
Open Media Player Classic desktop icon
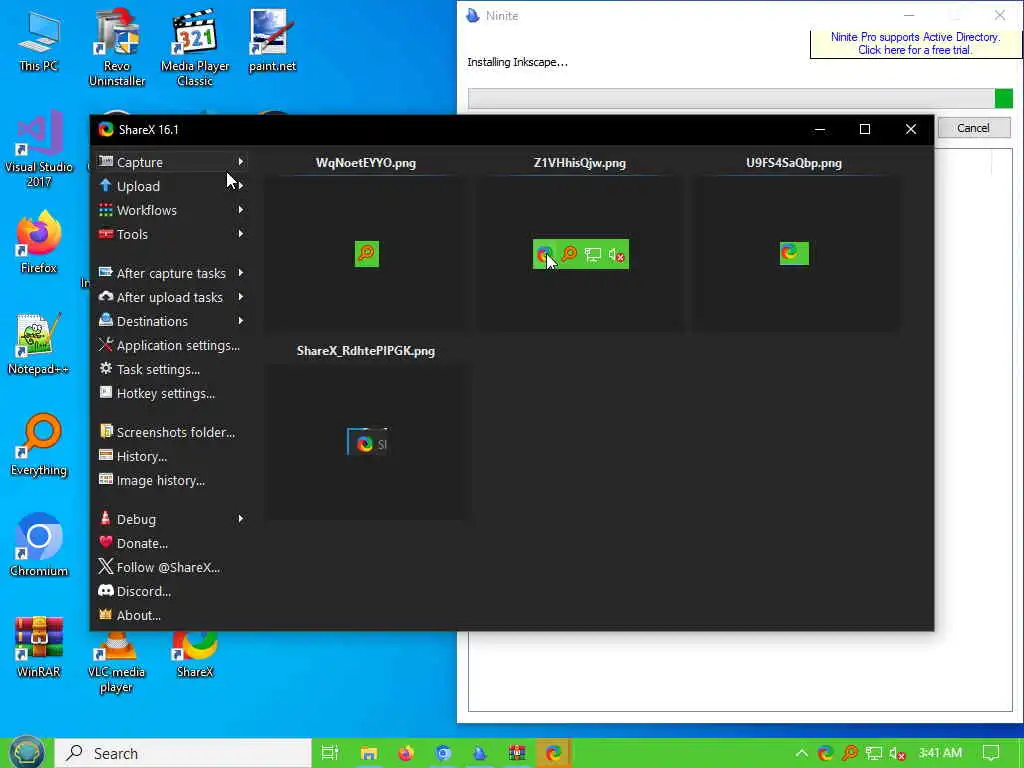click(195, 47)
